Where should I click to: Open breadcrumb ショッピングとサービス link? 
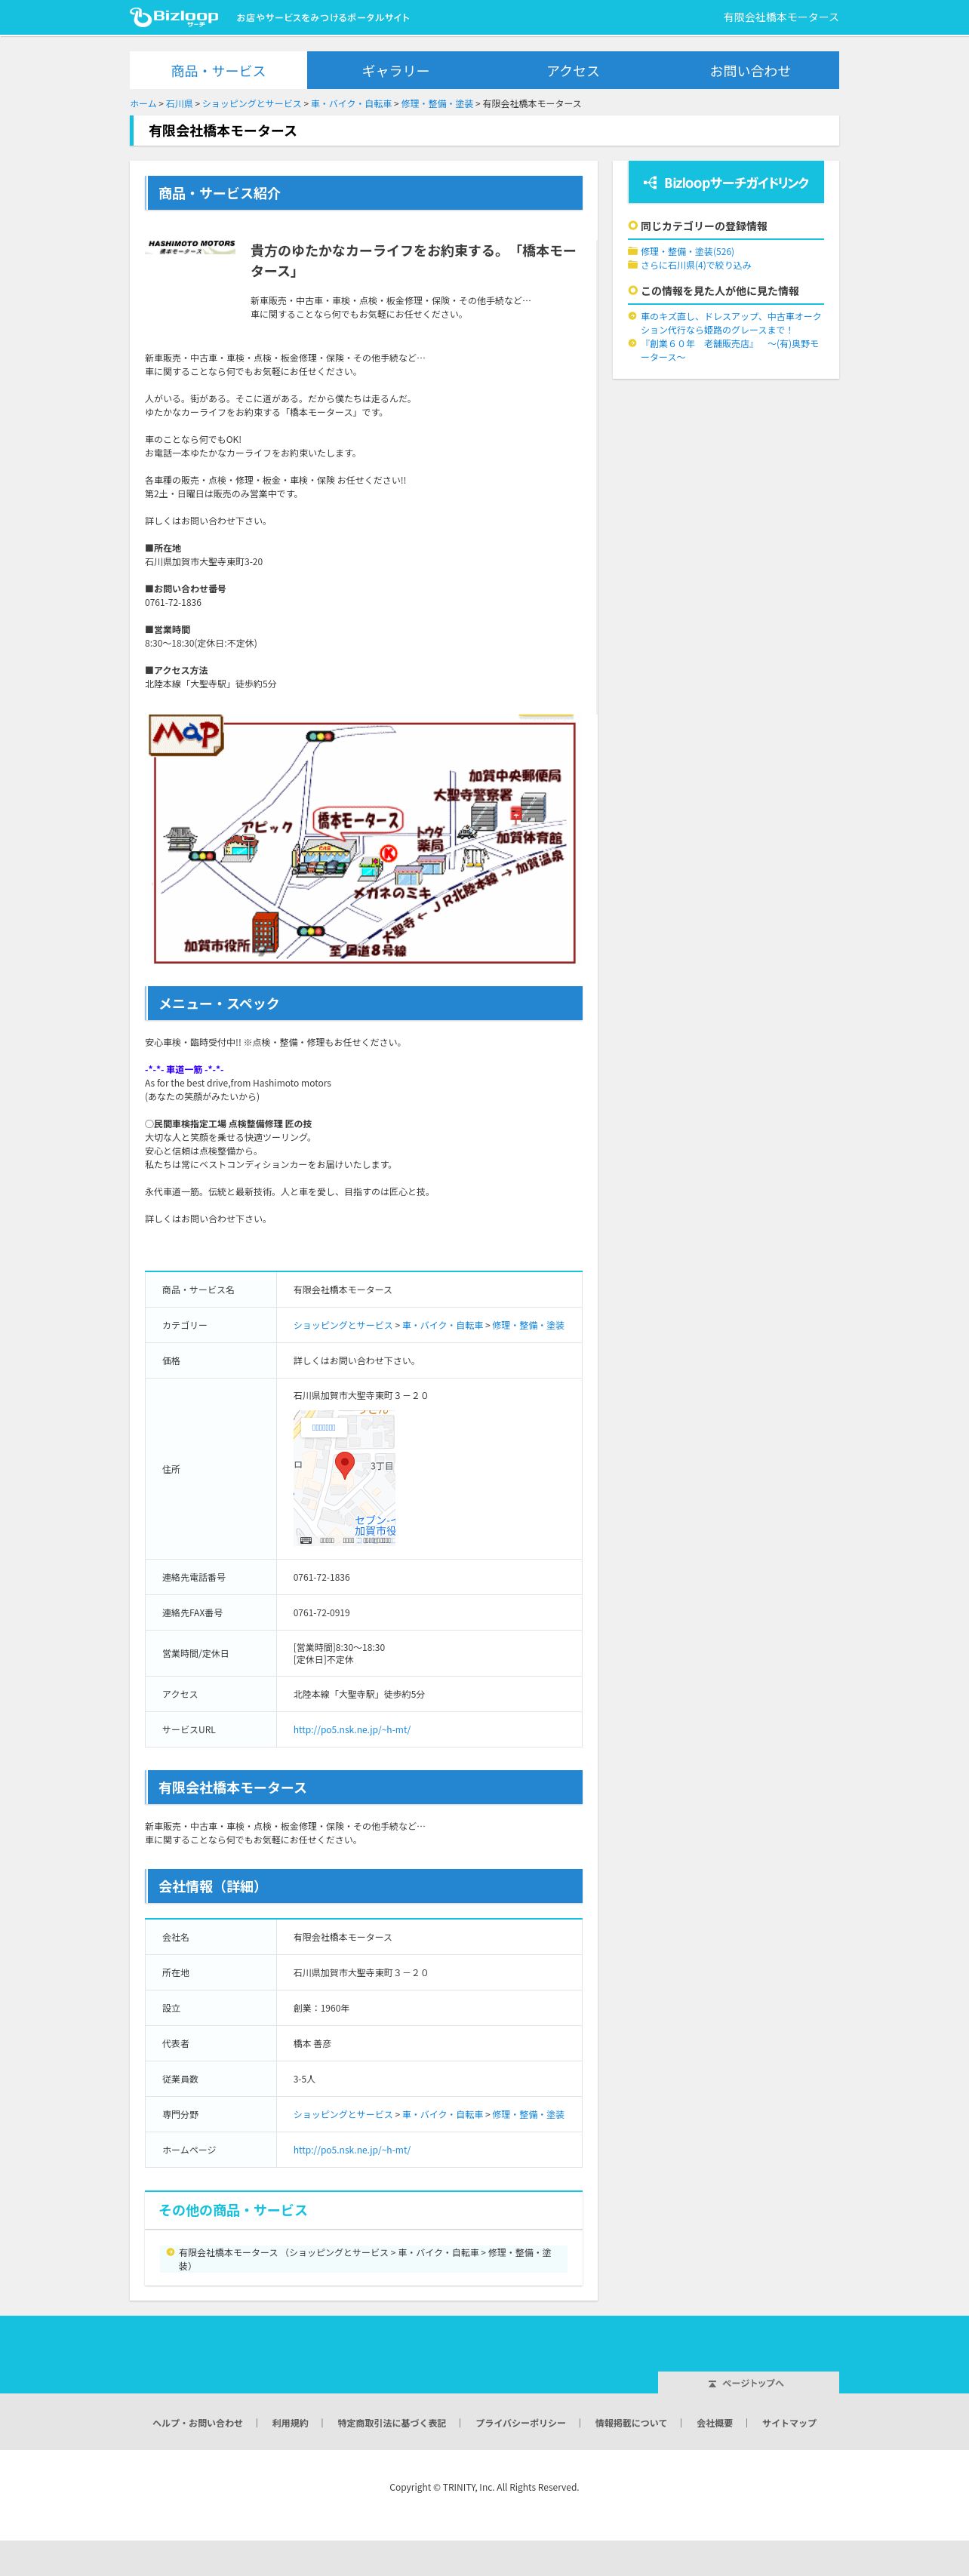(x=251, y=104)
